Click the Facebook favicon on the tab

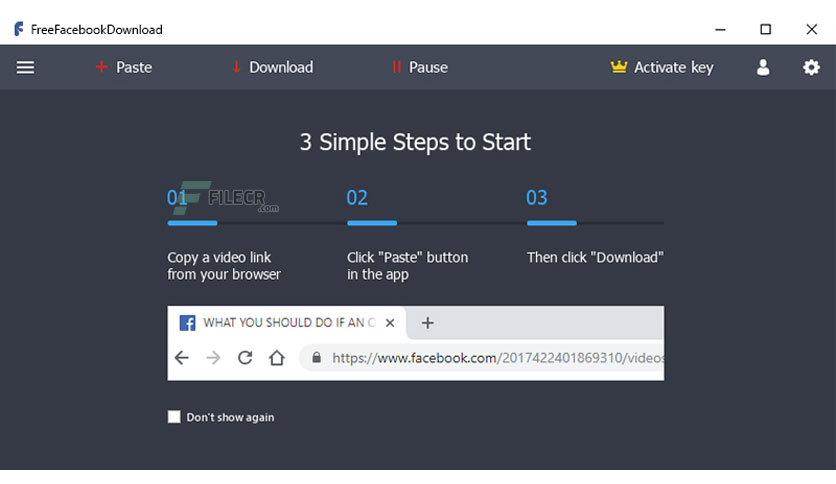pos(187,322)
